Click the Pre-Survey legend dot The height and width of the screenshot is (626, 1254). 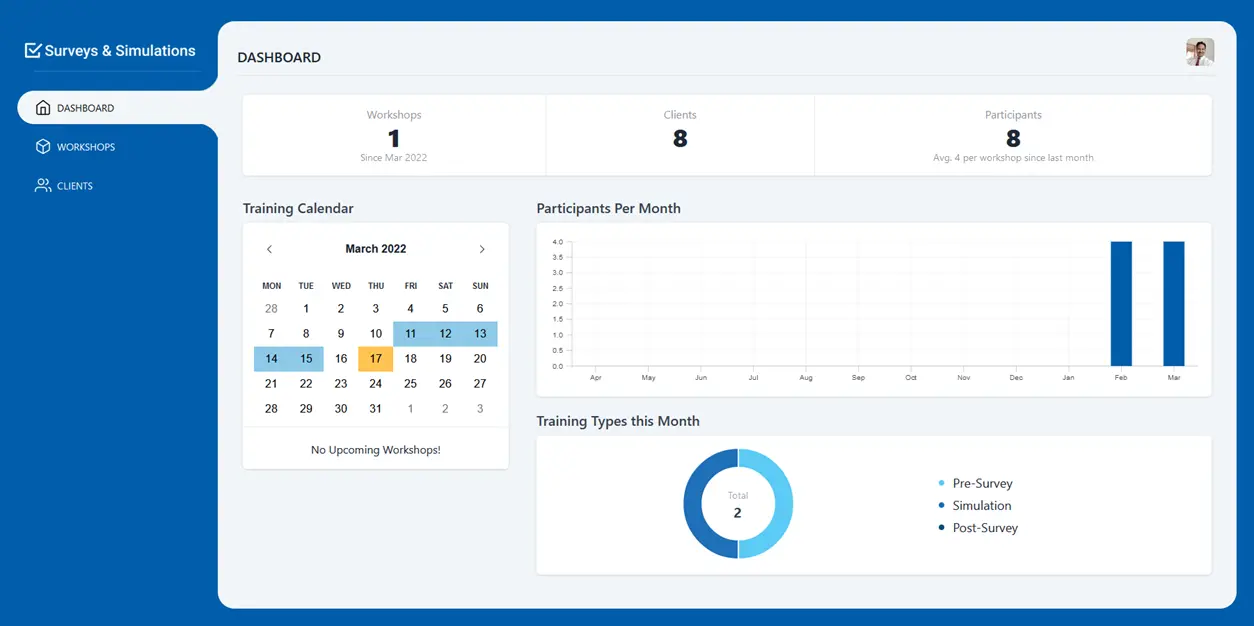941,483
